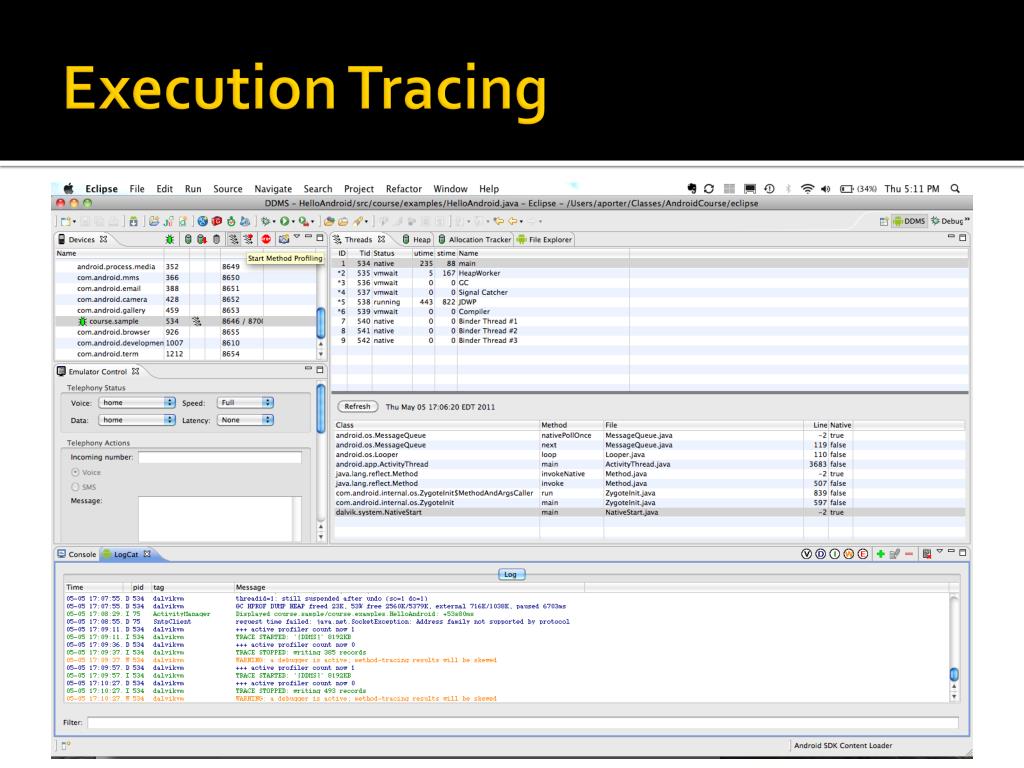Image resolution: width=1024 pixels, height=768 pixels.
Task: Open the Latency dropdown showing None
Action: click(246, 420)
